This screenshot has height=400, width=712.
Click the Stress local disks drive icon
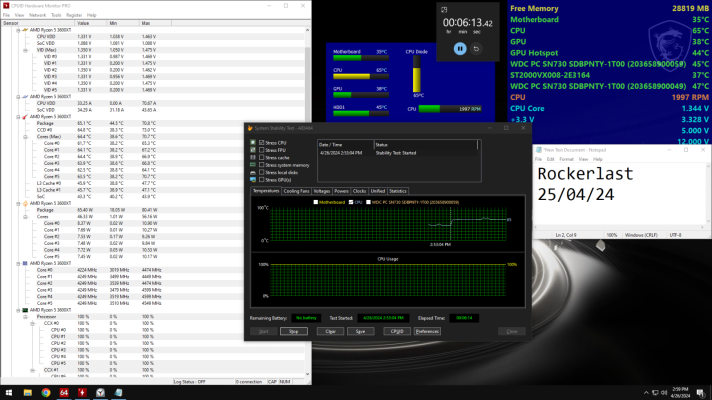(253, 173)
